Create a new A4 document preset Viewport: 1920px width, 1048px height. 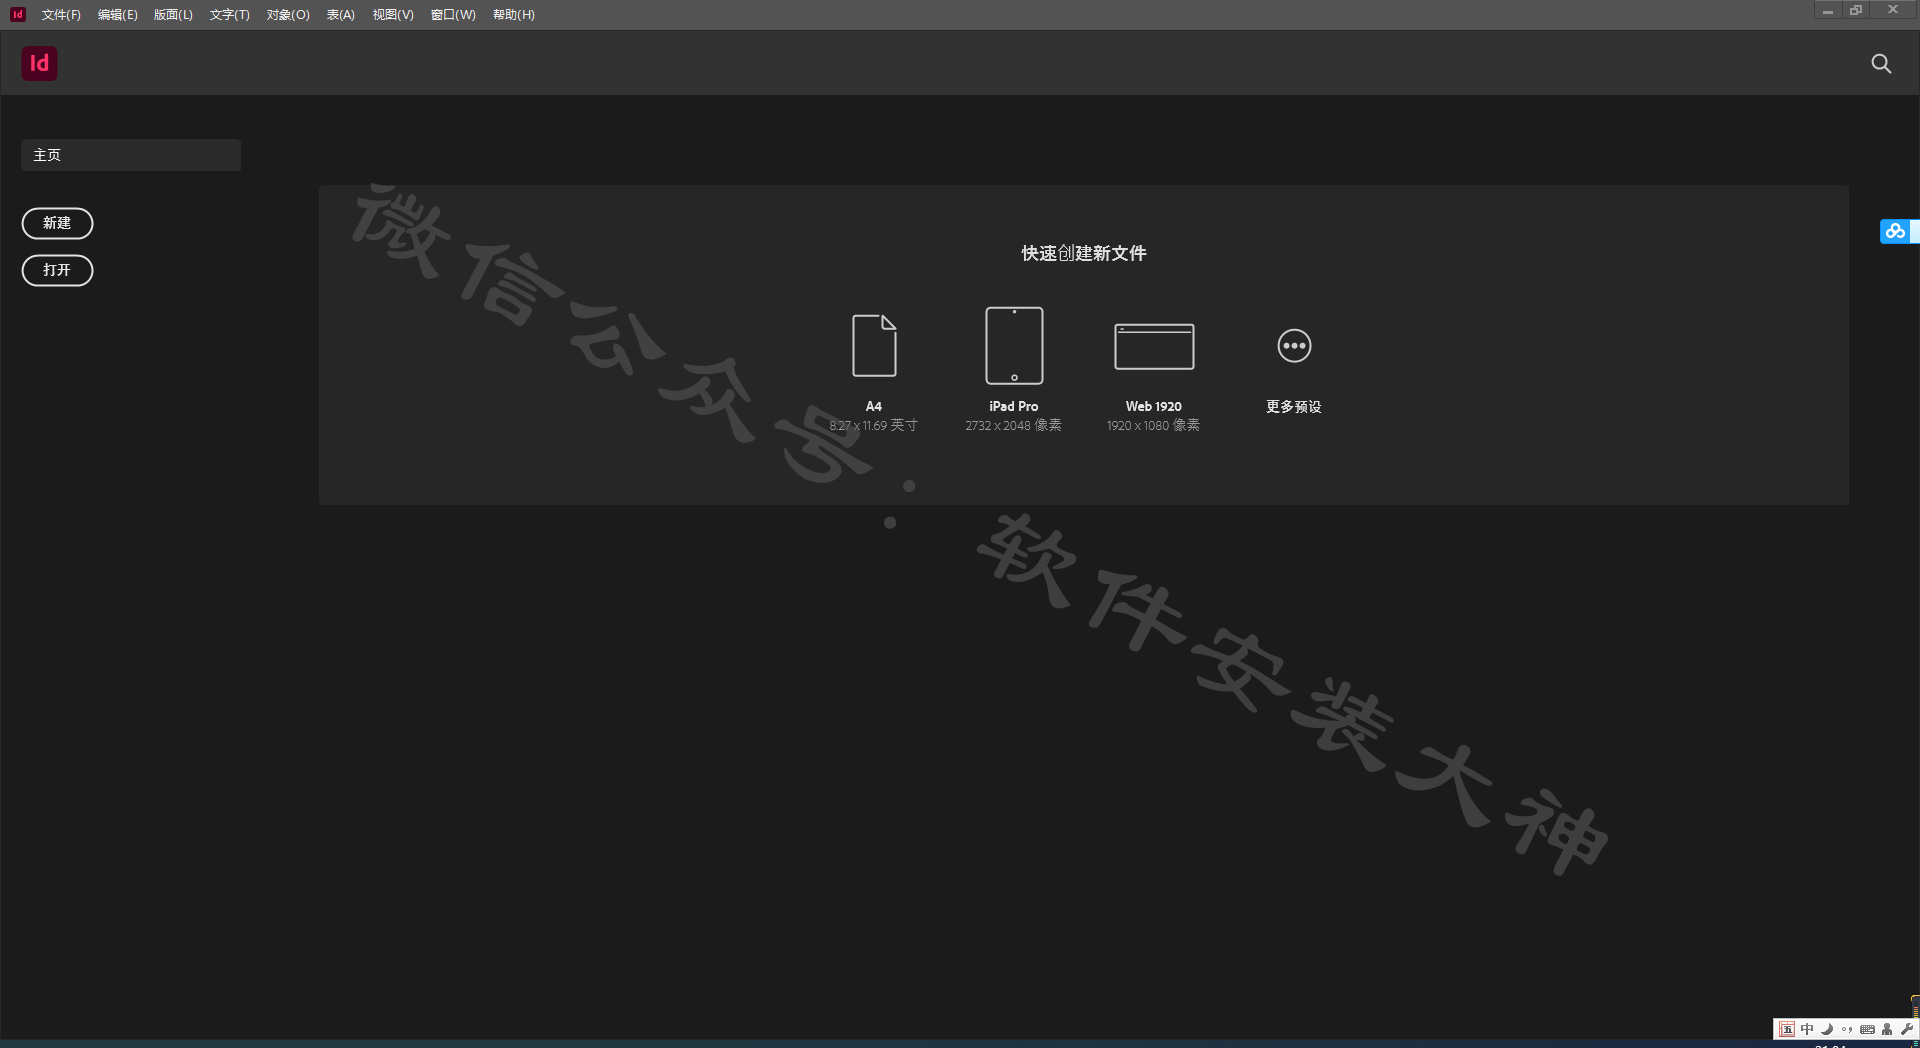coord(874,346)
